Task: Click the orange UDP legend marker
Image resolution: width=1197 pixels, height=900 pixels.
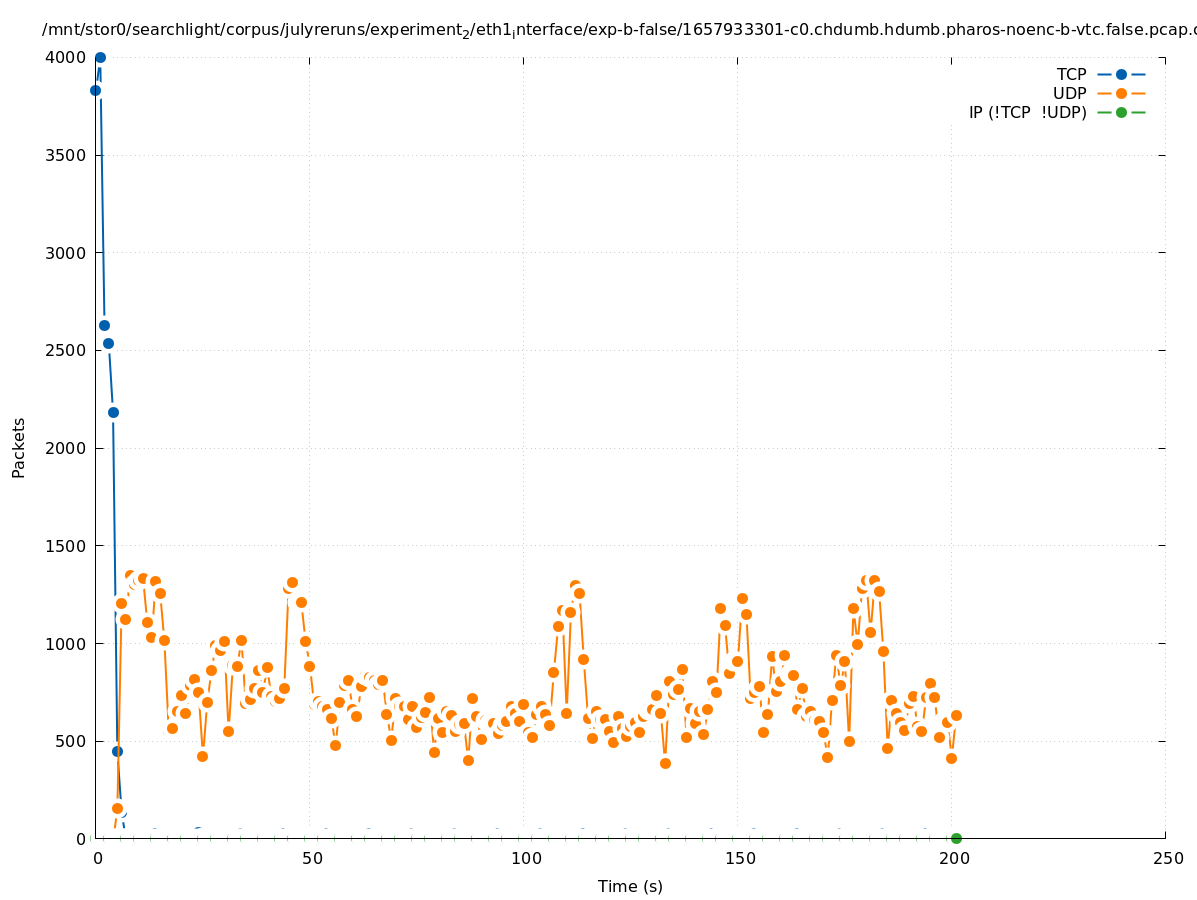Action: coord(1121,93)
